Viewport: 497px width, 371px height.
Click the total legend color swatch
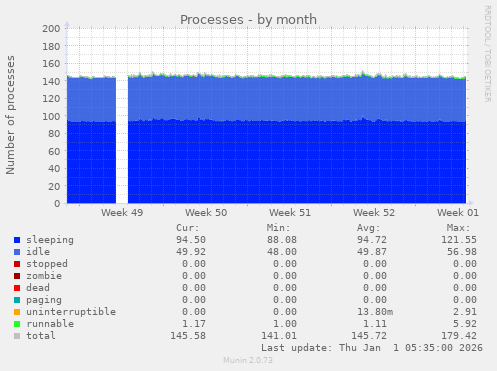point(17,336)
